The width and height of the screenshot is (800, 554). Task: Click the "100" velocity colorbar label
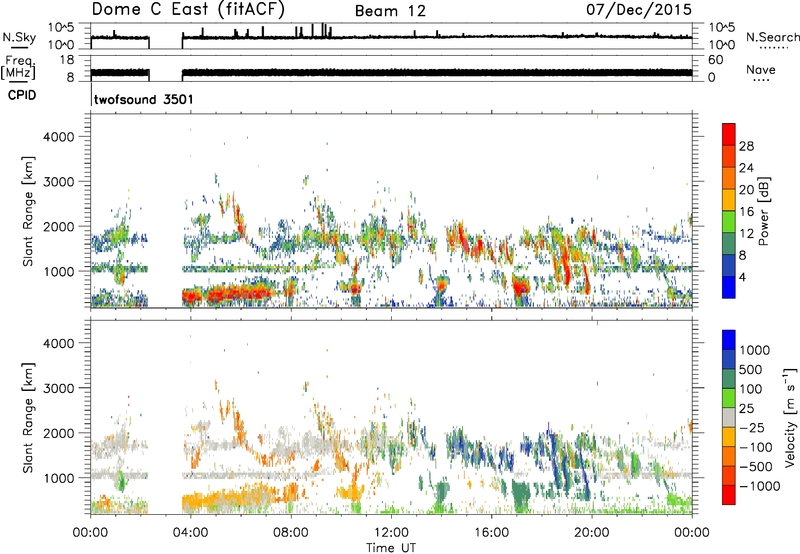[x=751, y=389]
